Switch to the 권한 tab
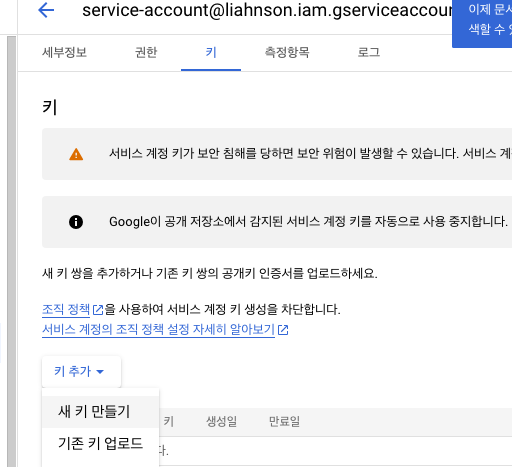The width and height of the screenshot is (512, 467). tap(146, 52)
